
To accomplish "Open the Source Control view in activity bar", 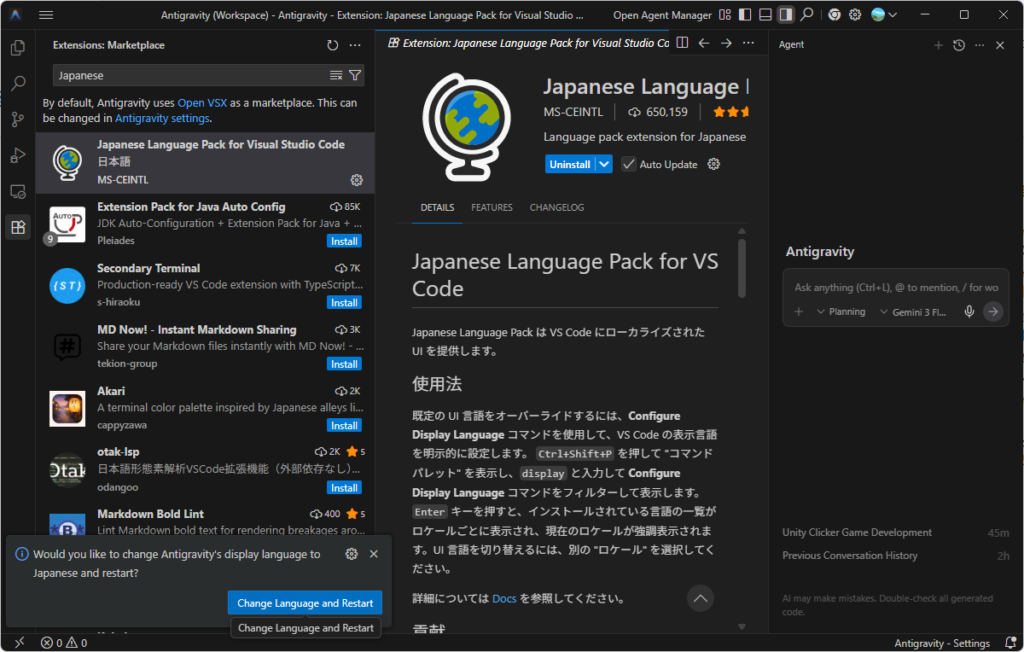I will click(17, 119).
